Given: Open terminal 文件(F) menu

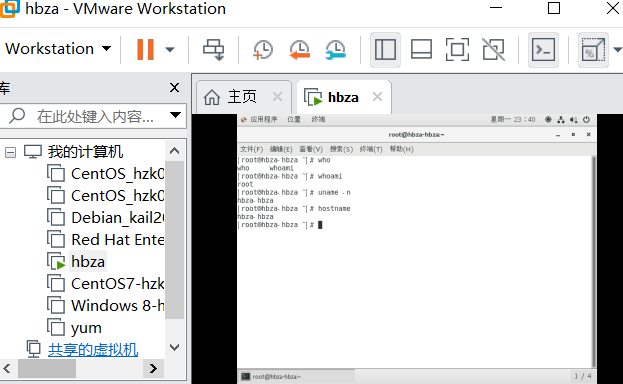Looking at the screenshot, I should click(251, 149).
